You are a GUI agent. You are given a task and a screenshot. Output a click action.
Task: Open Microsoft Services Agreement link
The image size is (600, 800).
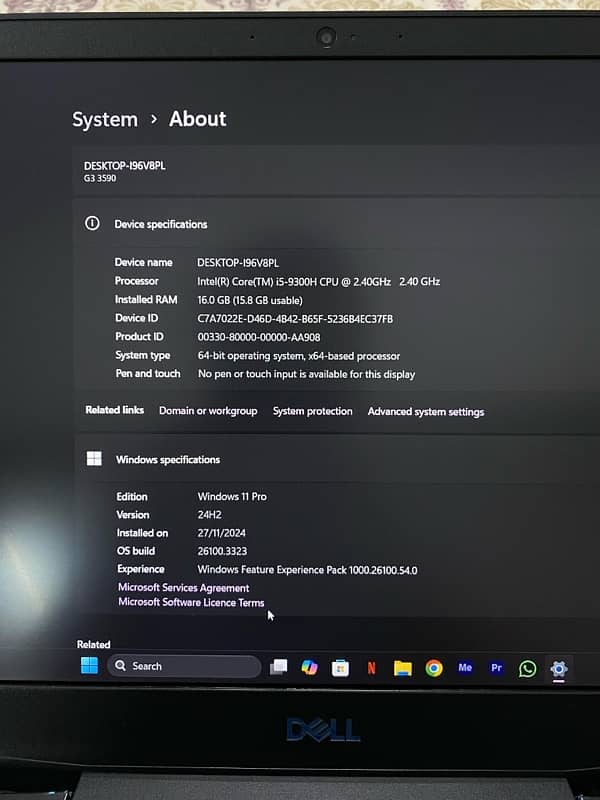click(x=184, y=588)
